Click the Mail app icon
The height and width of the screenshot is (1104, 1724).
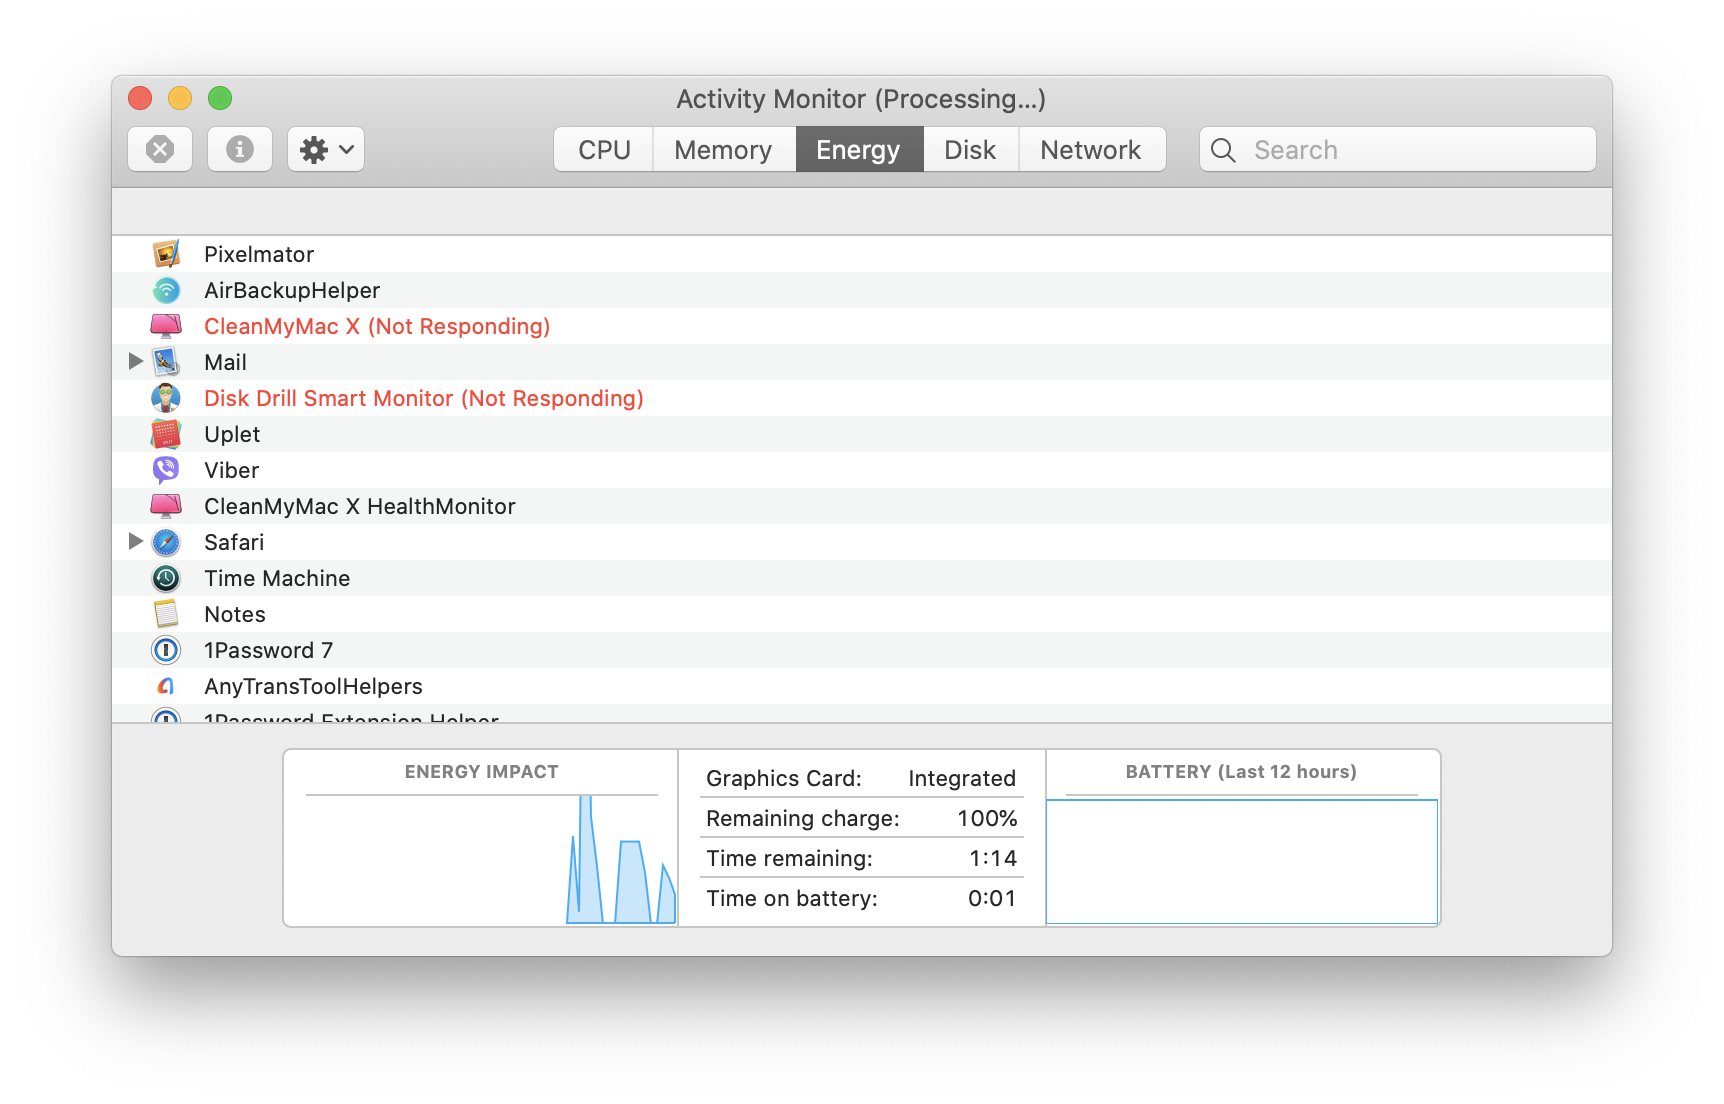pyautogui.click(x=166, y=362)
